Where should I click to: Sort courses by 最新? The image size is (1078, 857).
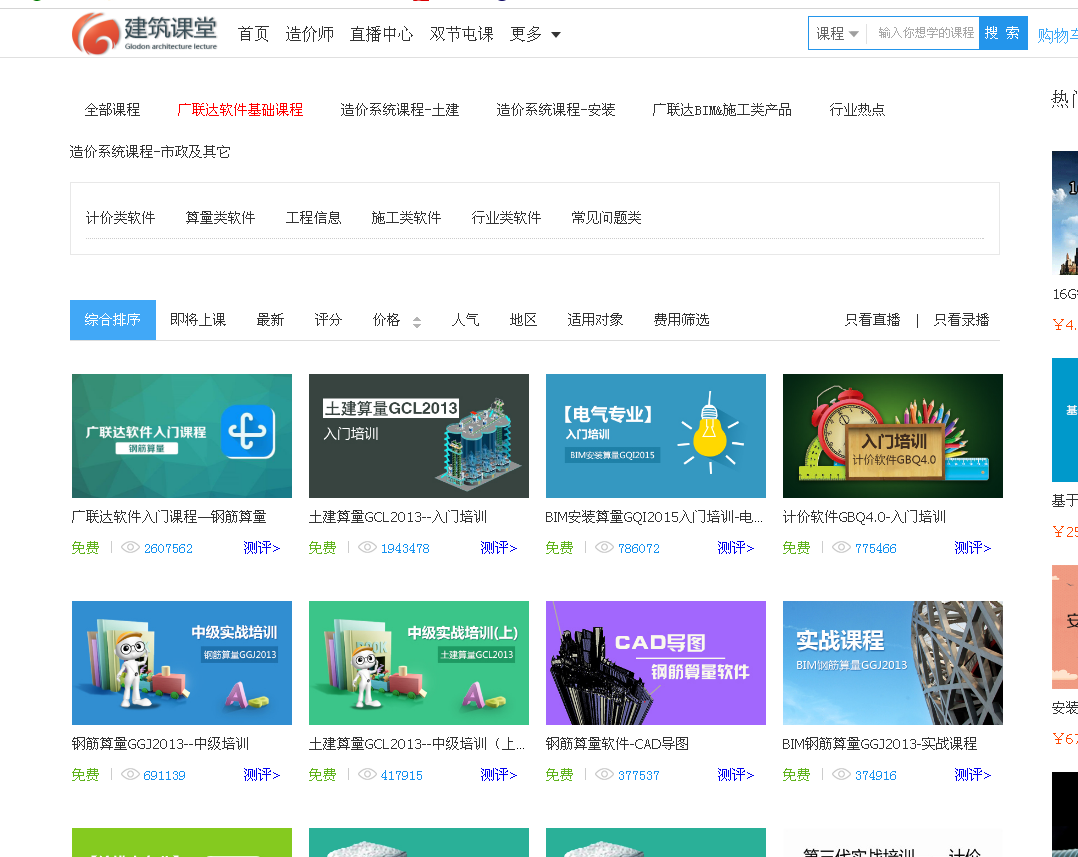click(x=270, y=320)
